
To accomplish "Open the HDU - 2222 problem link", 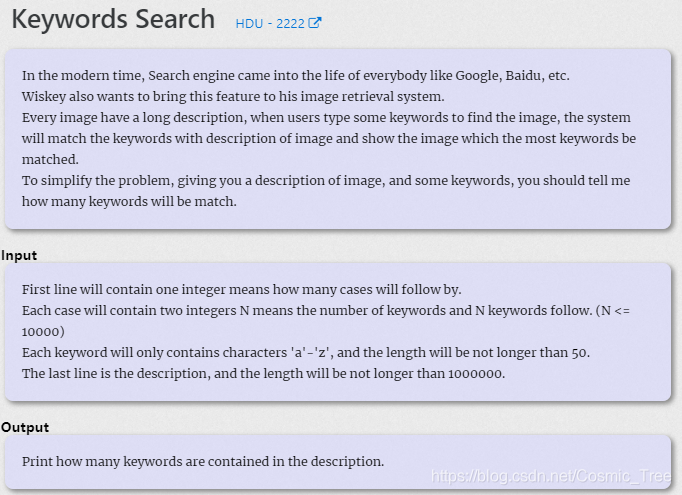I will [x=278, y=23].
